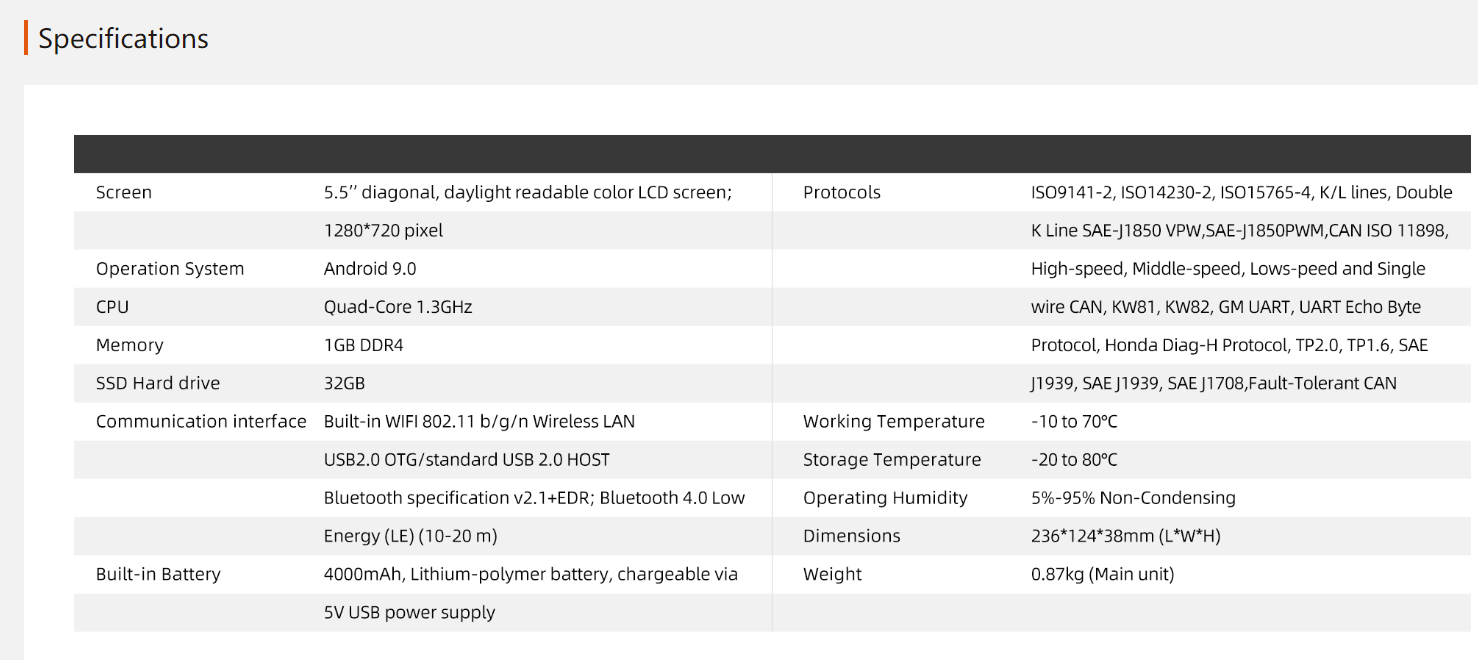This screenshot has width=1478, height=660.
Task: Click the Screen row label
Action: [124, 192]
